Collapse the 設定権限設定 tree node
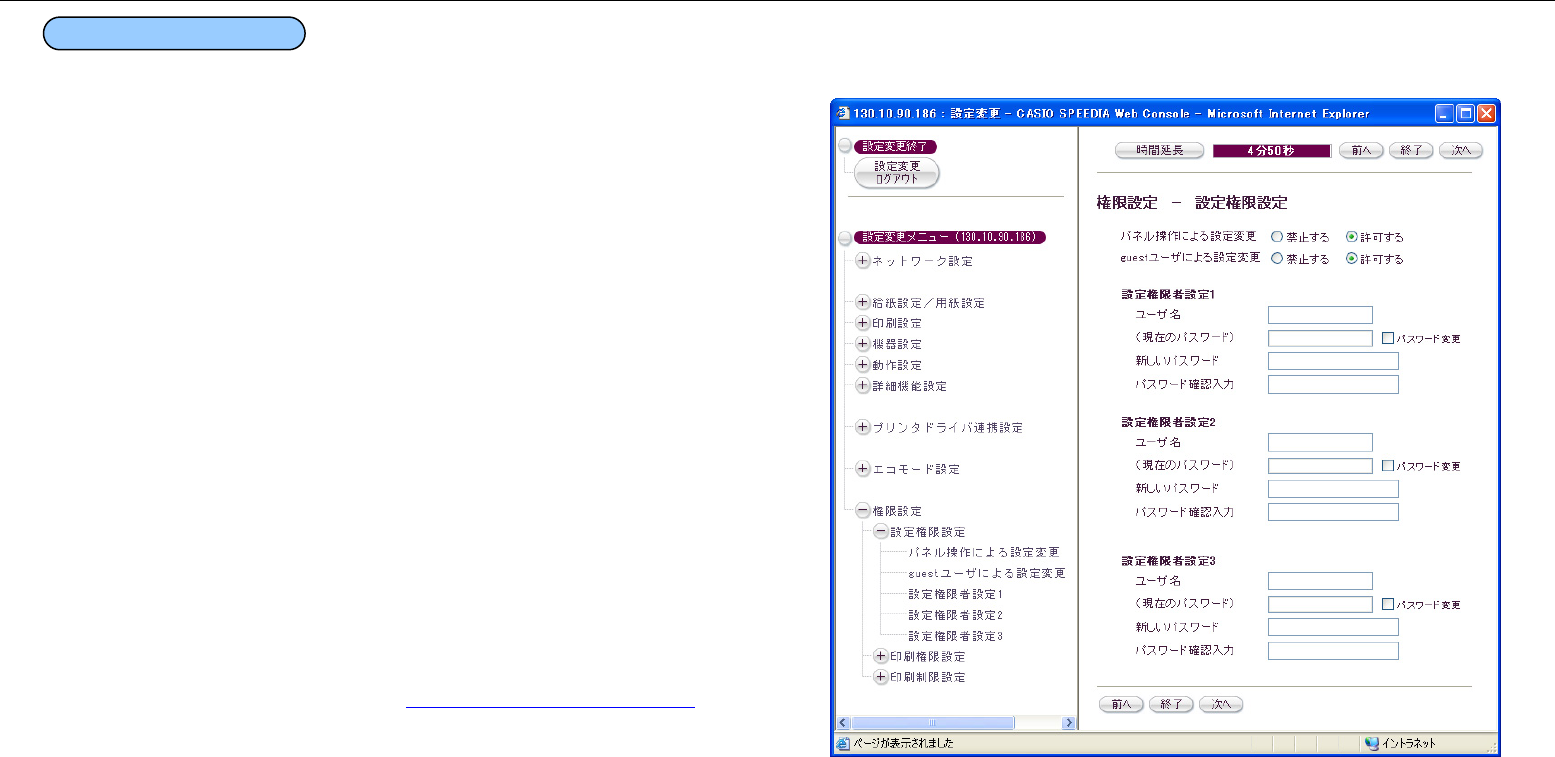Viewport: 1555px width, 757px height. pos(881,531)
